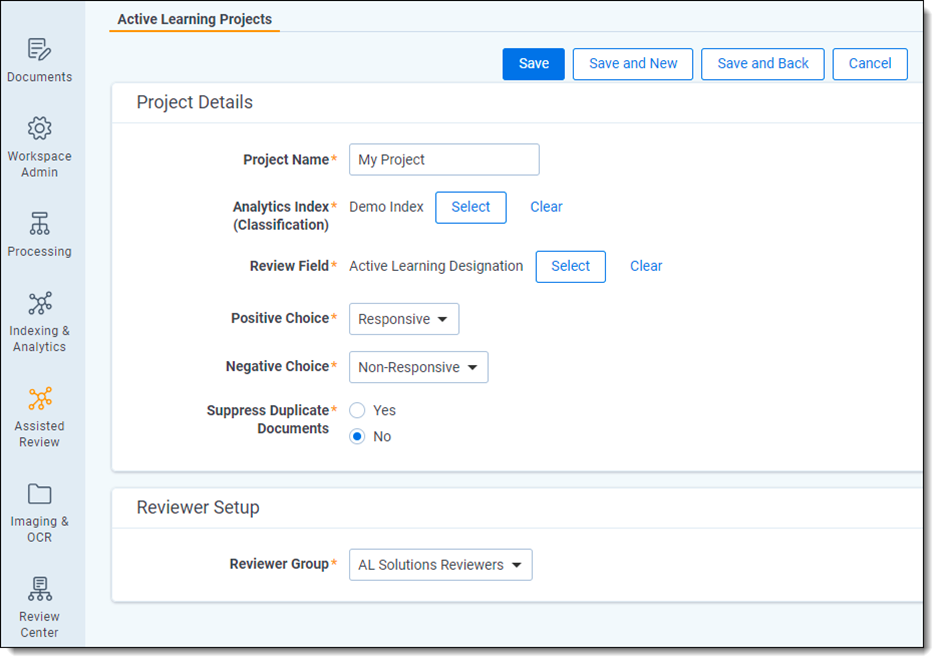Click Save to store the project

pos(533,63)
